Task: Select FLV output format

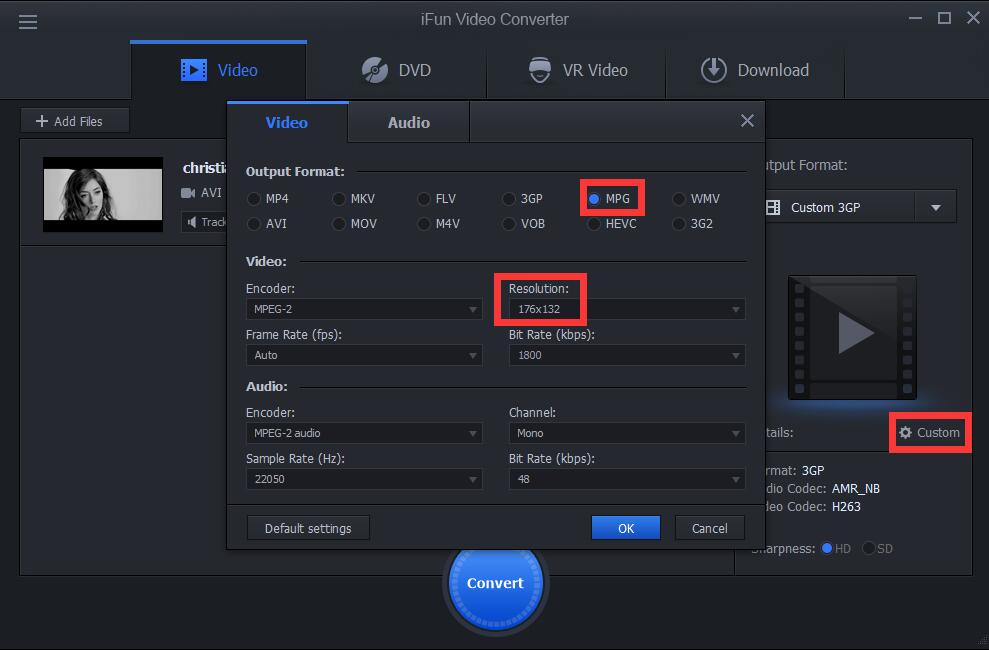Action: 436,199
